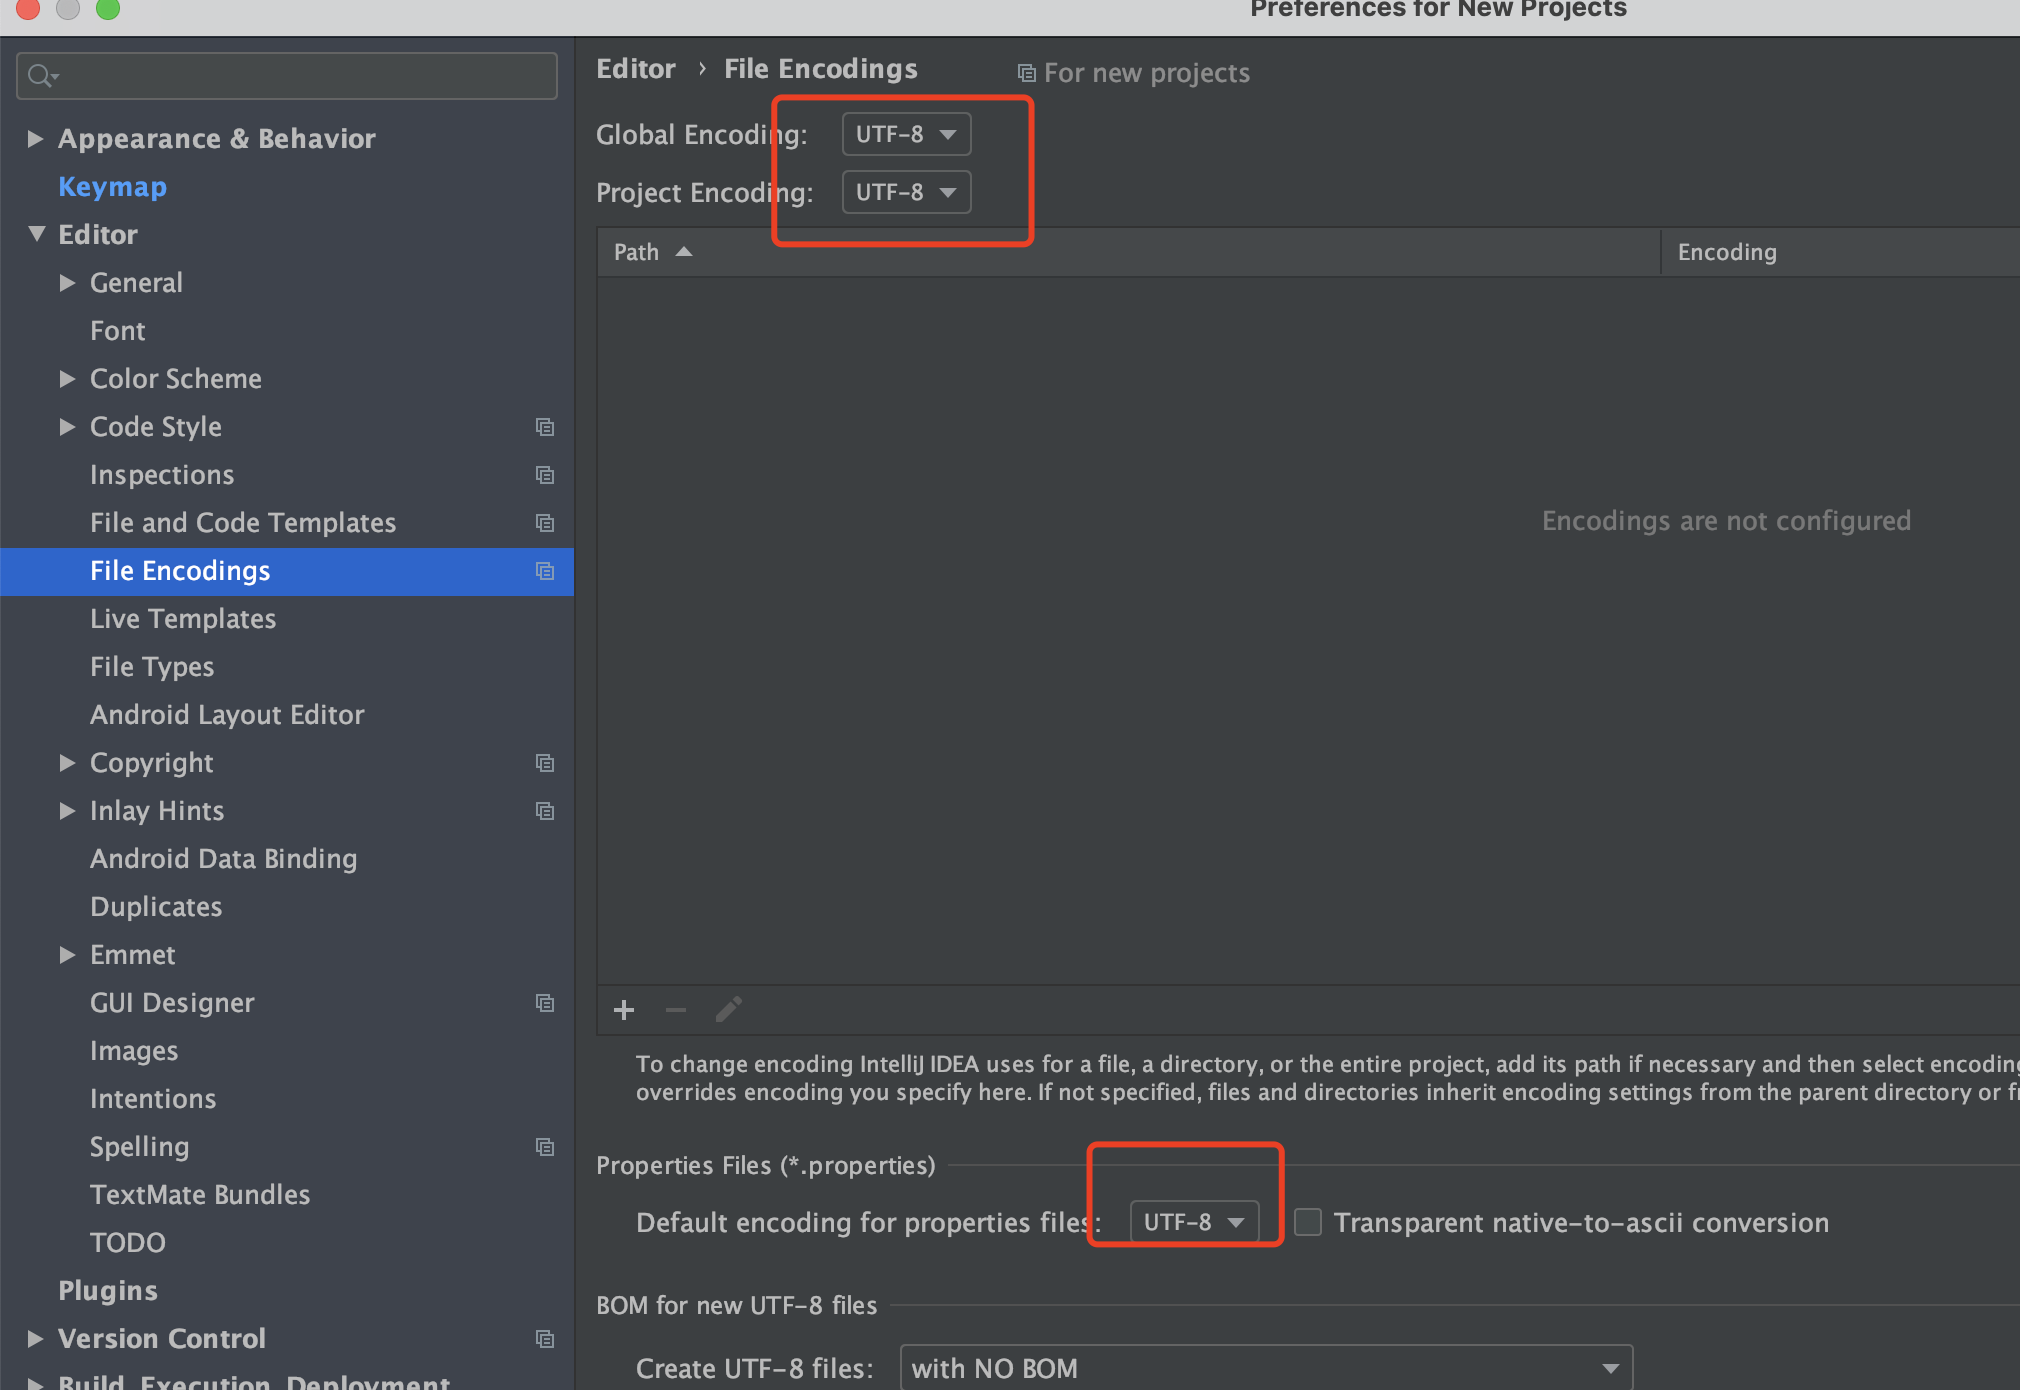Screen dimensions: 2020x1390
Task: Collapse the Editor section
Action: [36, 234]
